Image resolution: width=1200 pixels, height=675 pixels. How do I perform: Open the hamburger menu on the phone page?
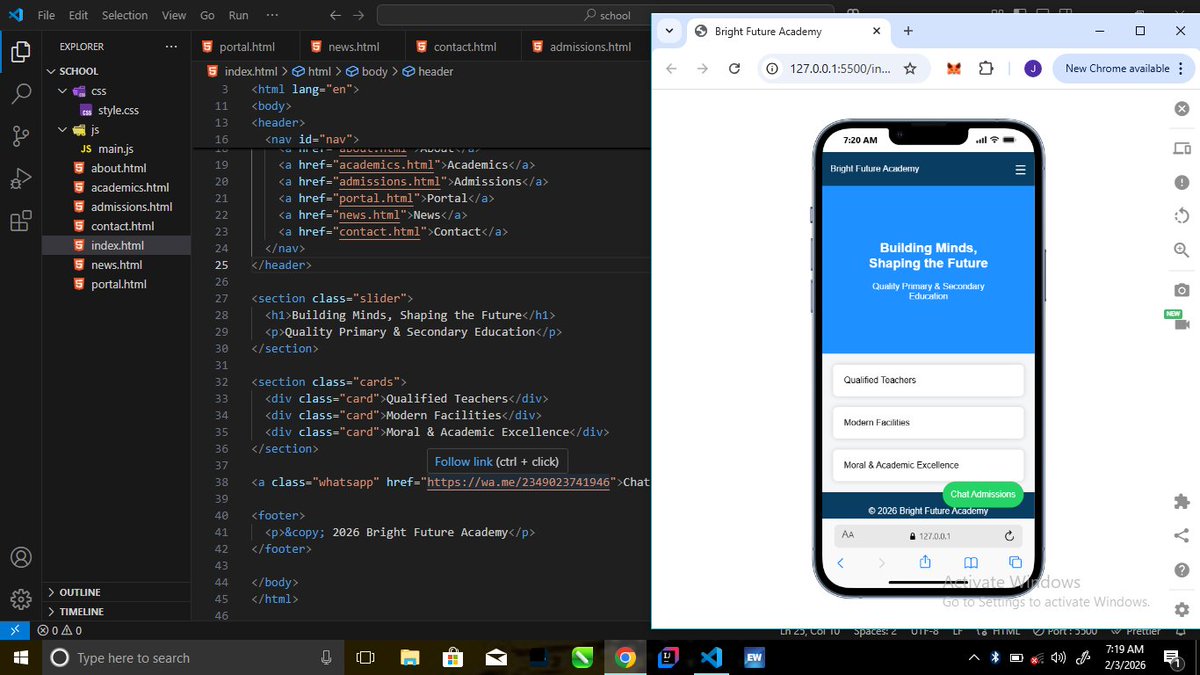(1020, 169)
